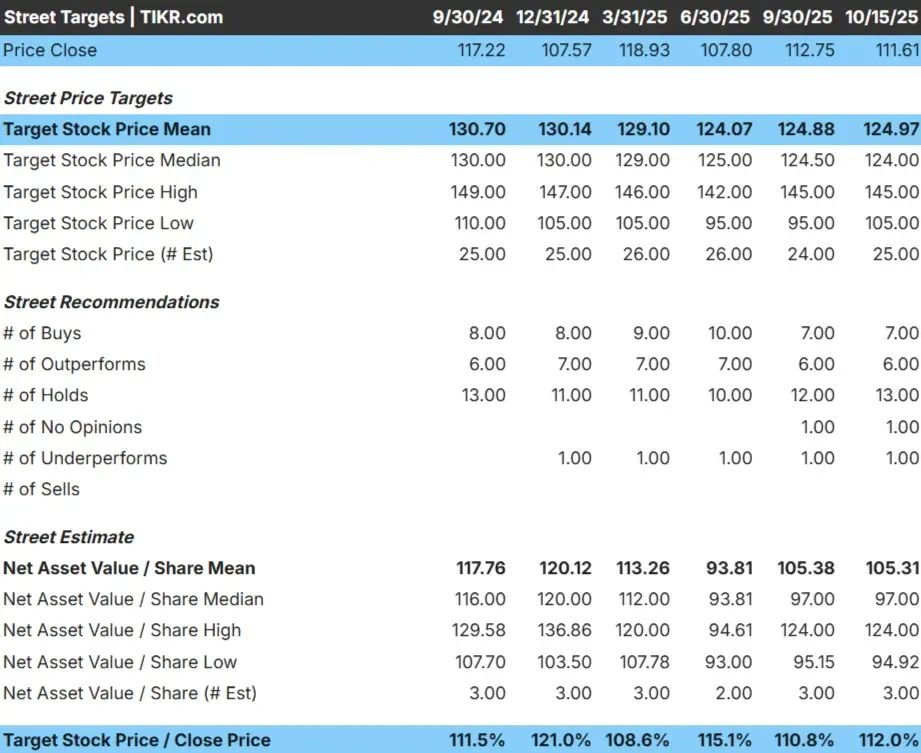Click the Target Stock Price High value 149.00
921x753 pixels.
pos(479,192)
